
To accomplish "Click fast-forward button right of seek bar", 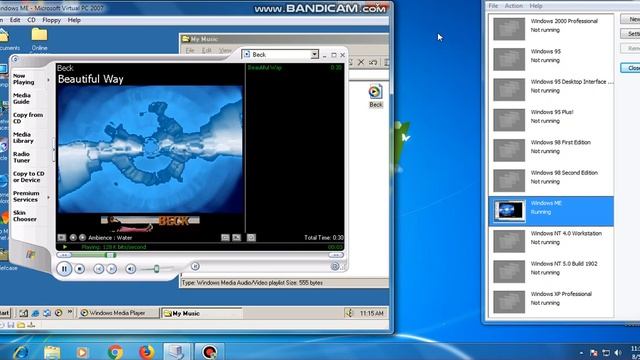I will [336, 255].
